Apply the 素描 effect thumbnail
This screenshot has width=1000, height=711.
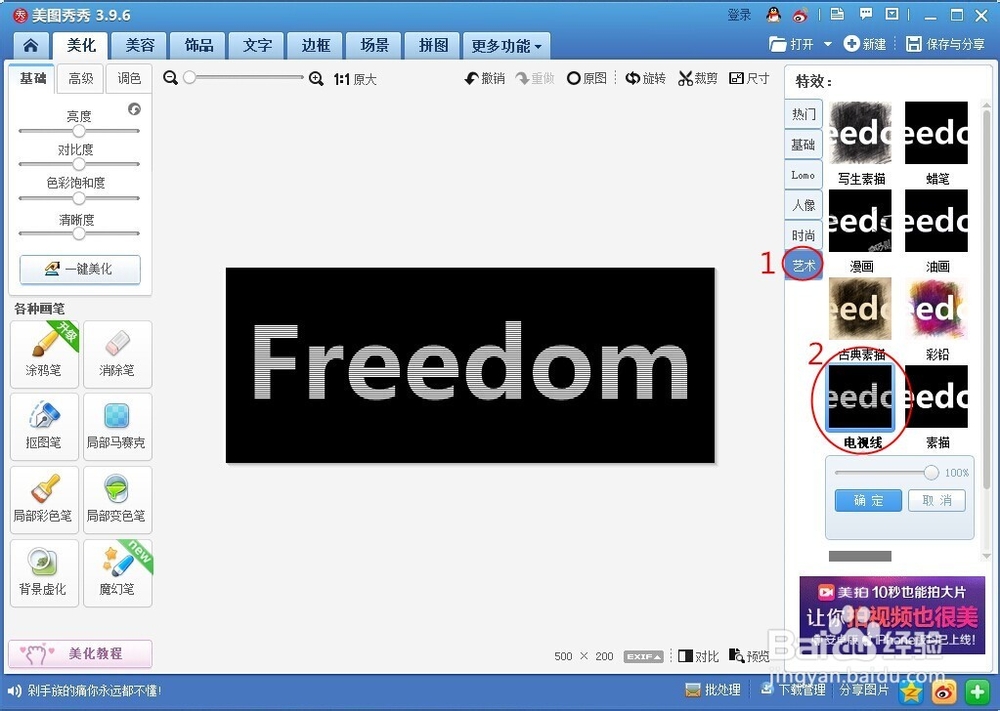coord(936,397)
